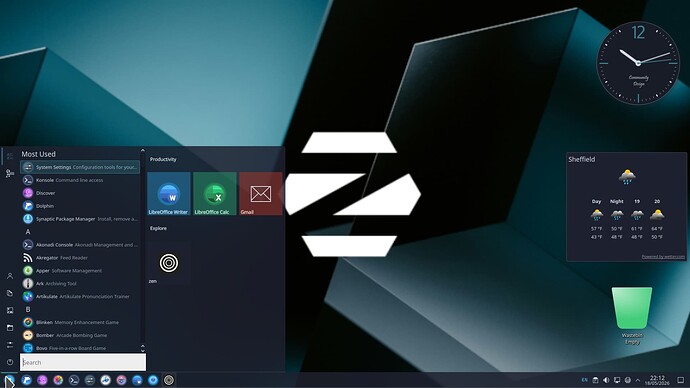Open Bovo Five-in-a-row Board Game

tap(80, 348)
